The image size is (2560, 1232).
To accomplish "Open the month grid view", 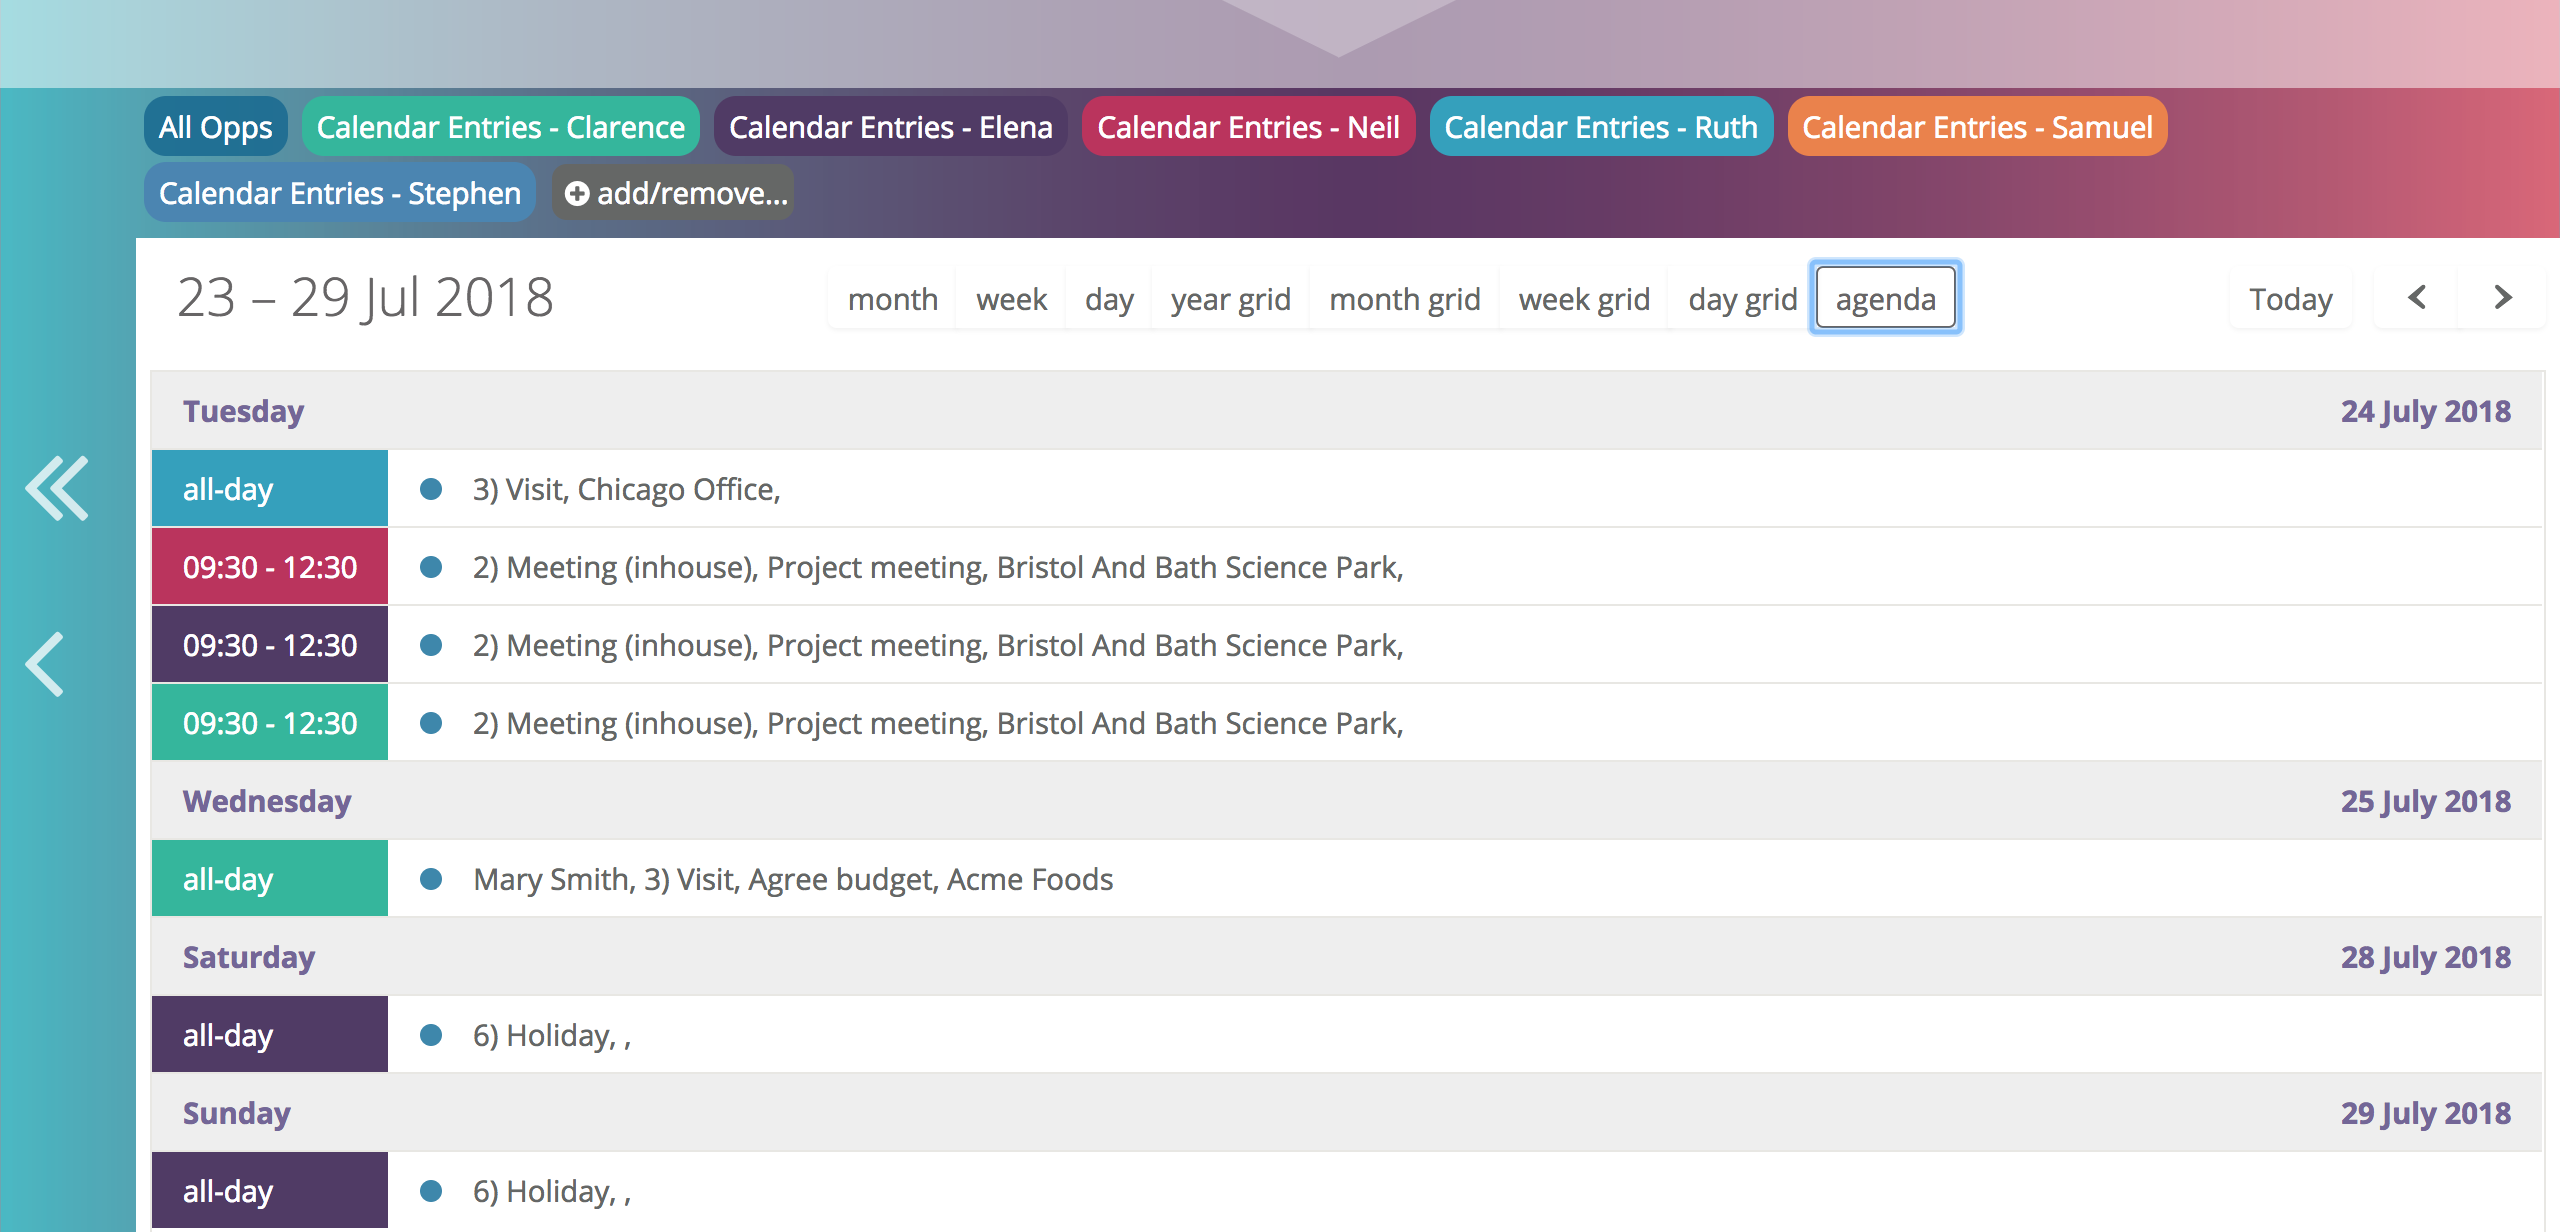I will [1404, 297].
